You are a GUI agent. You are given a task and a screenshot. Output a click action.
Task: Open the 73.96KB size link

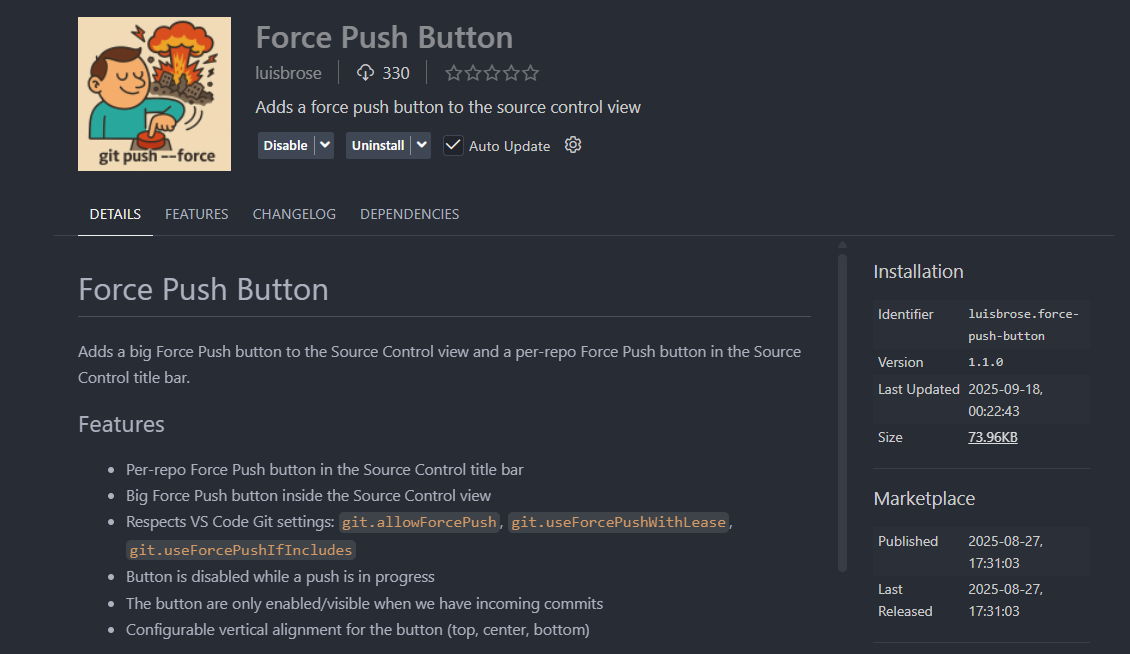click(992, 437)
